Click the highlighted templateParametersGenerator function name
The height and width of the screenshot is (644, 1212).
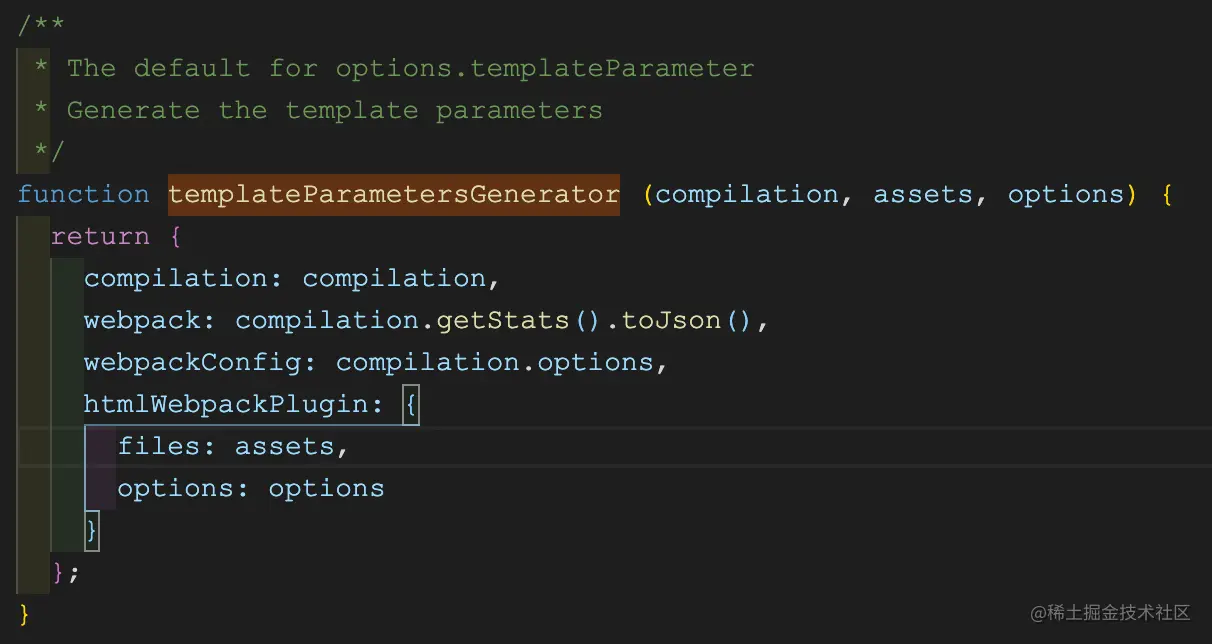pyautogui.click(x=394, y=194)
